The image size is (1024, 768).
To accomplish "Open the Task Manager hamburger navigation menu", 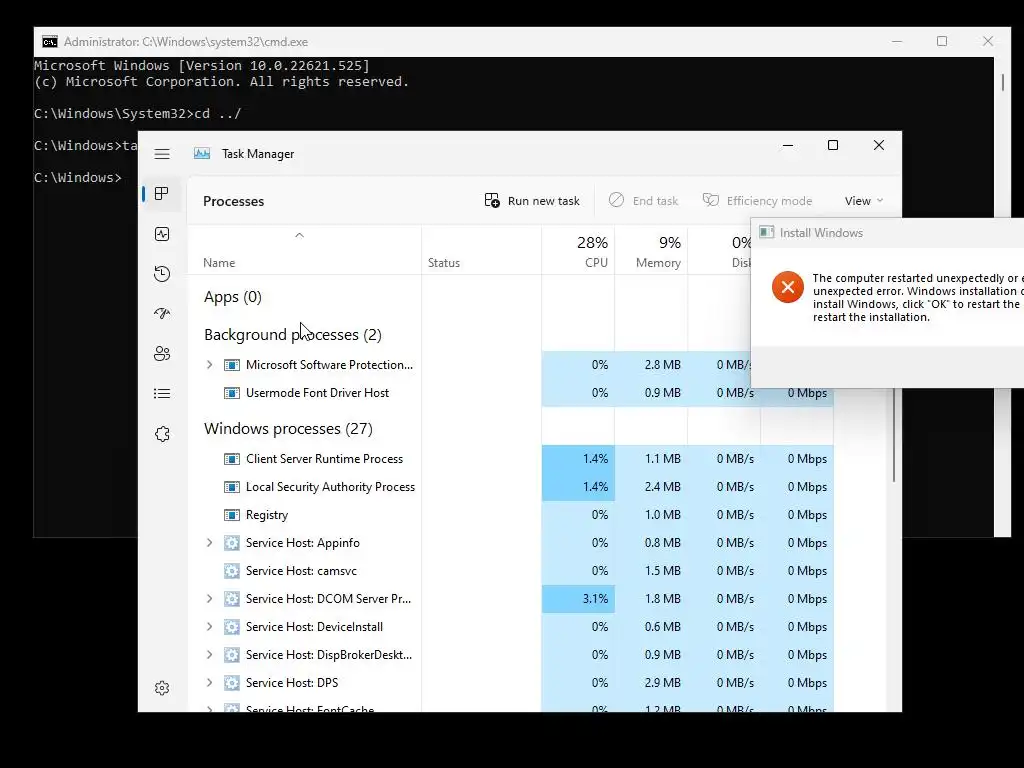I will point(162,154).
